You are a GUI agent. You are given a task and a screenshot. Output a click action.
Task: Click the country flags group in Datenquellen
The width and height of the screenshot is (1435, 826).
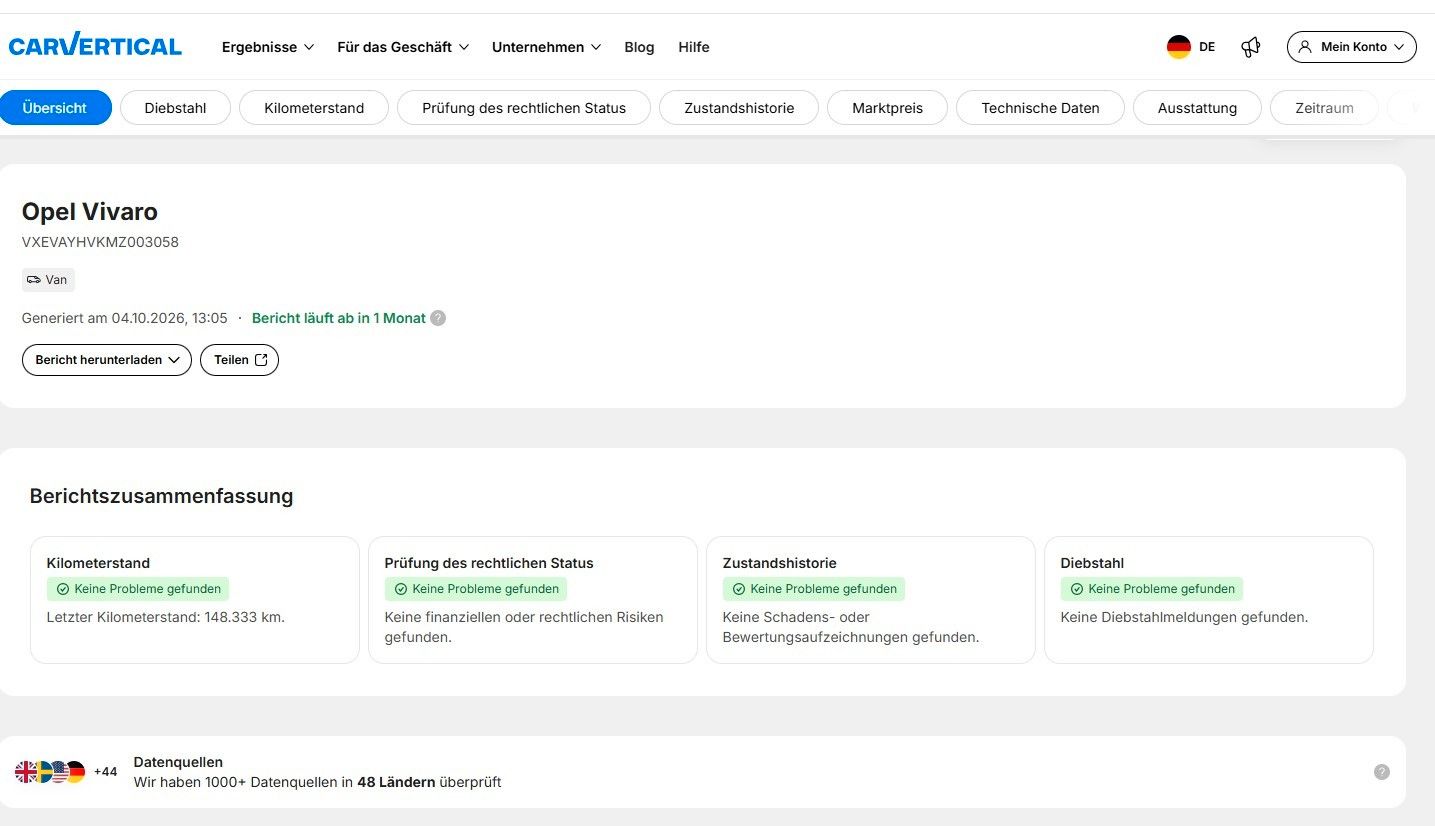[x=50, y=772]
